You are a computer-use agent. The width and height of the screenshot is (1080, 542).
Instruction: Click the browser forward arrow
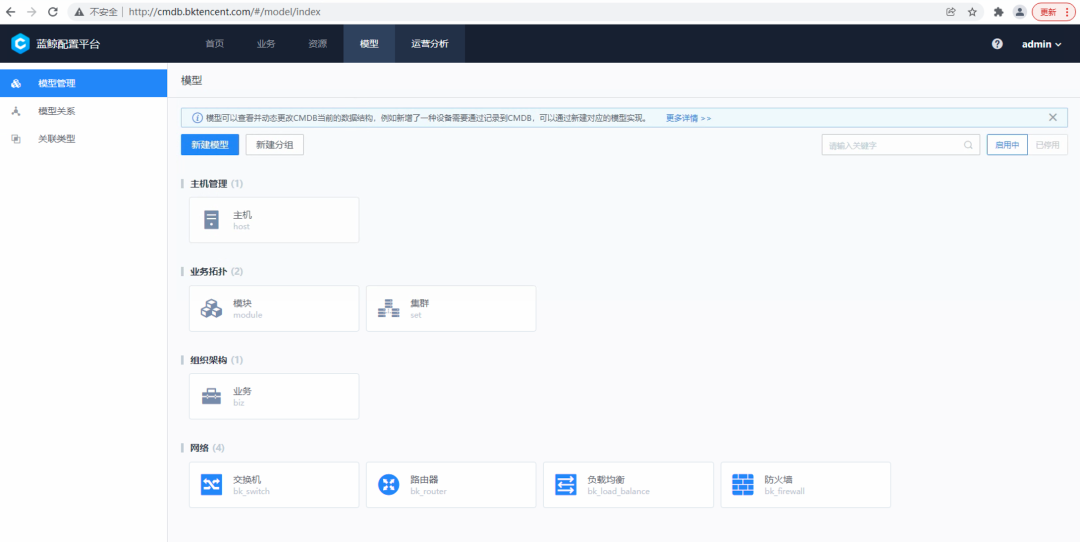pyautogui.click(x=32, y=12)
